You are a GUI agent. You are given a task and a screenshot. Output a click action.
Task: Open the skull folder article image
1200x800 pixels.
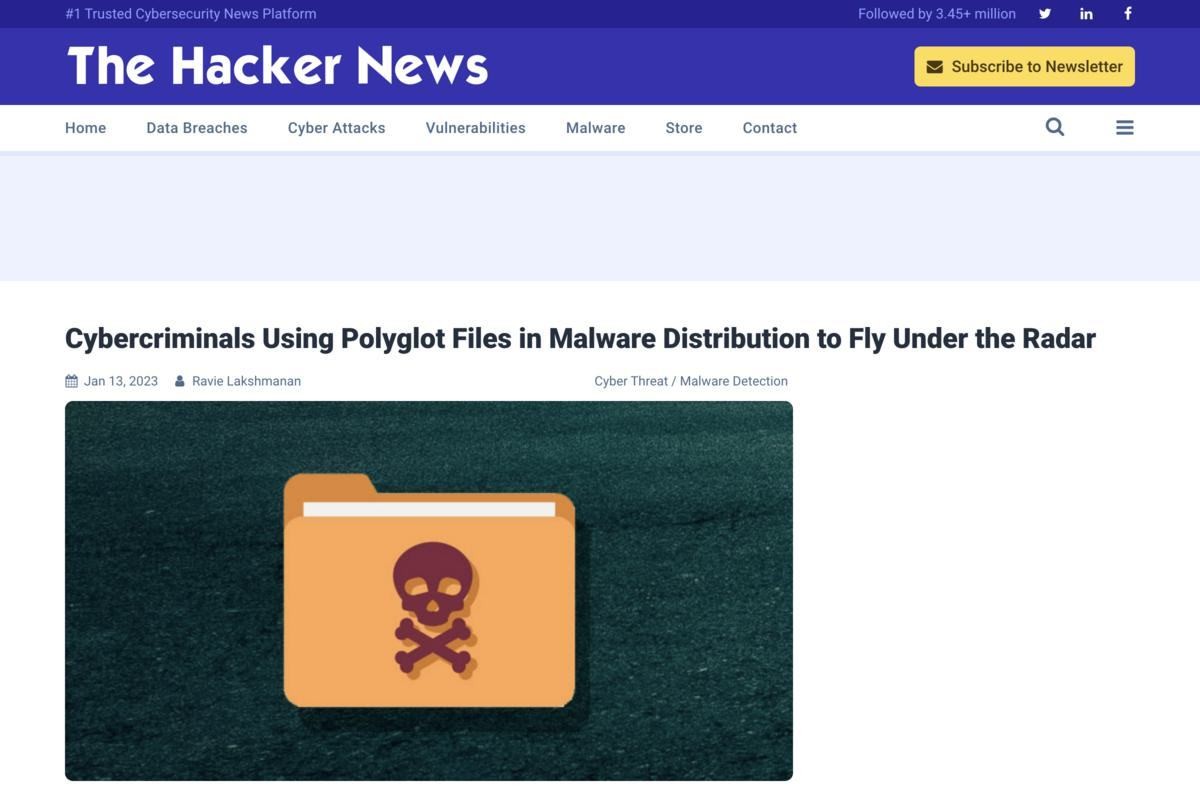coord(429,591)
